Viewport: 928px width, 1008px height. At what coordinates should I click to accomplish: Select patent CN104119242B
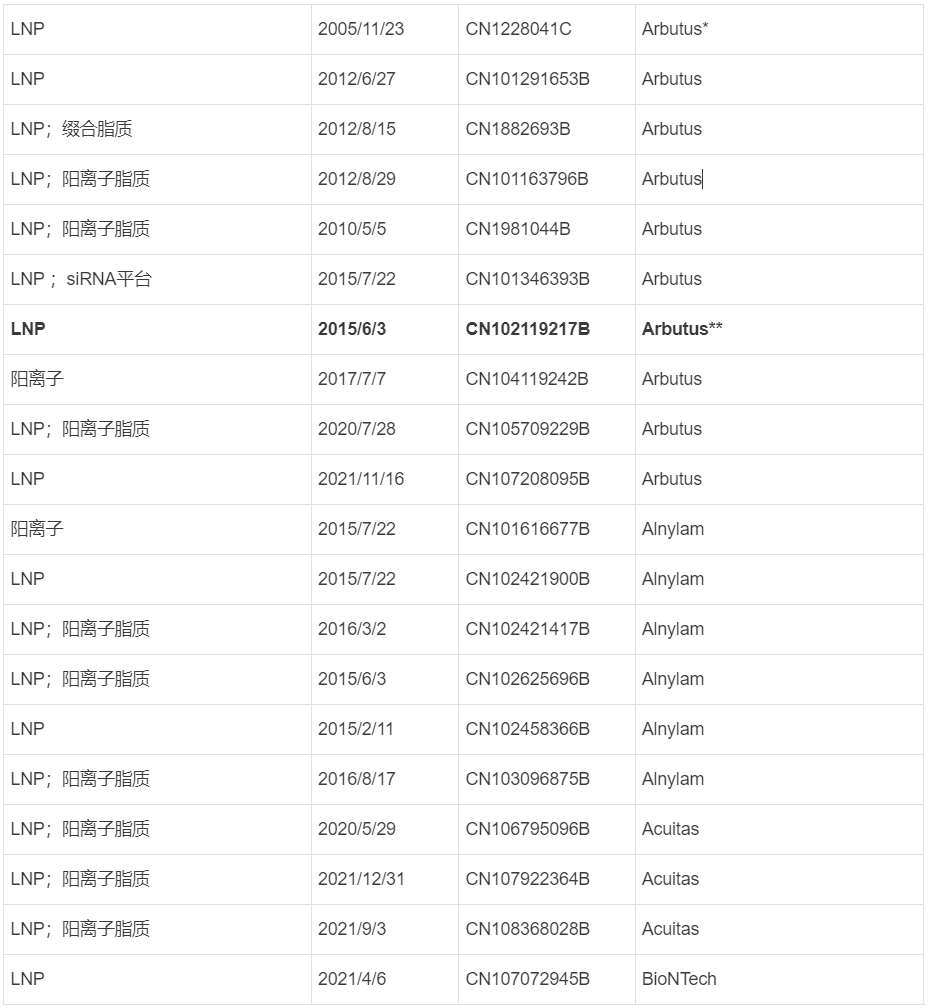pyautogui.click(x=527, y=379)
